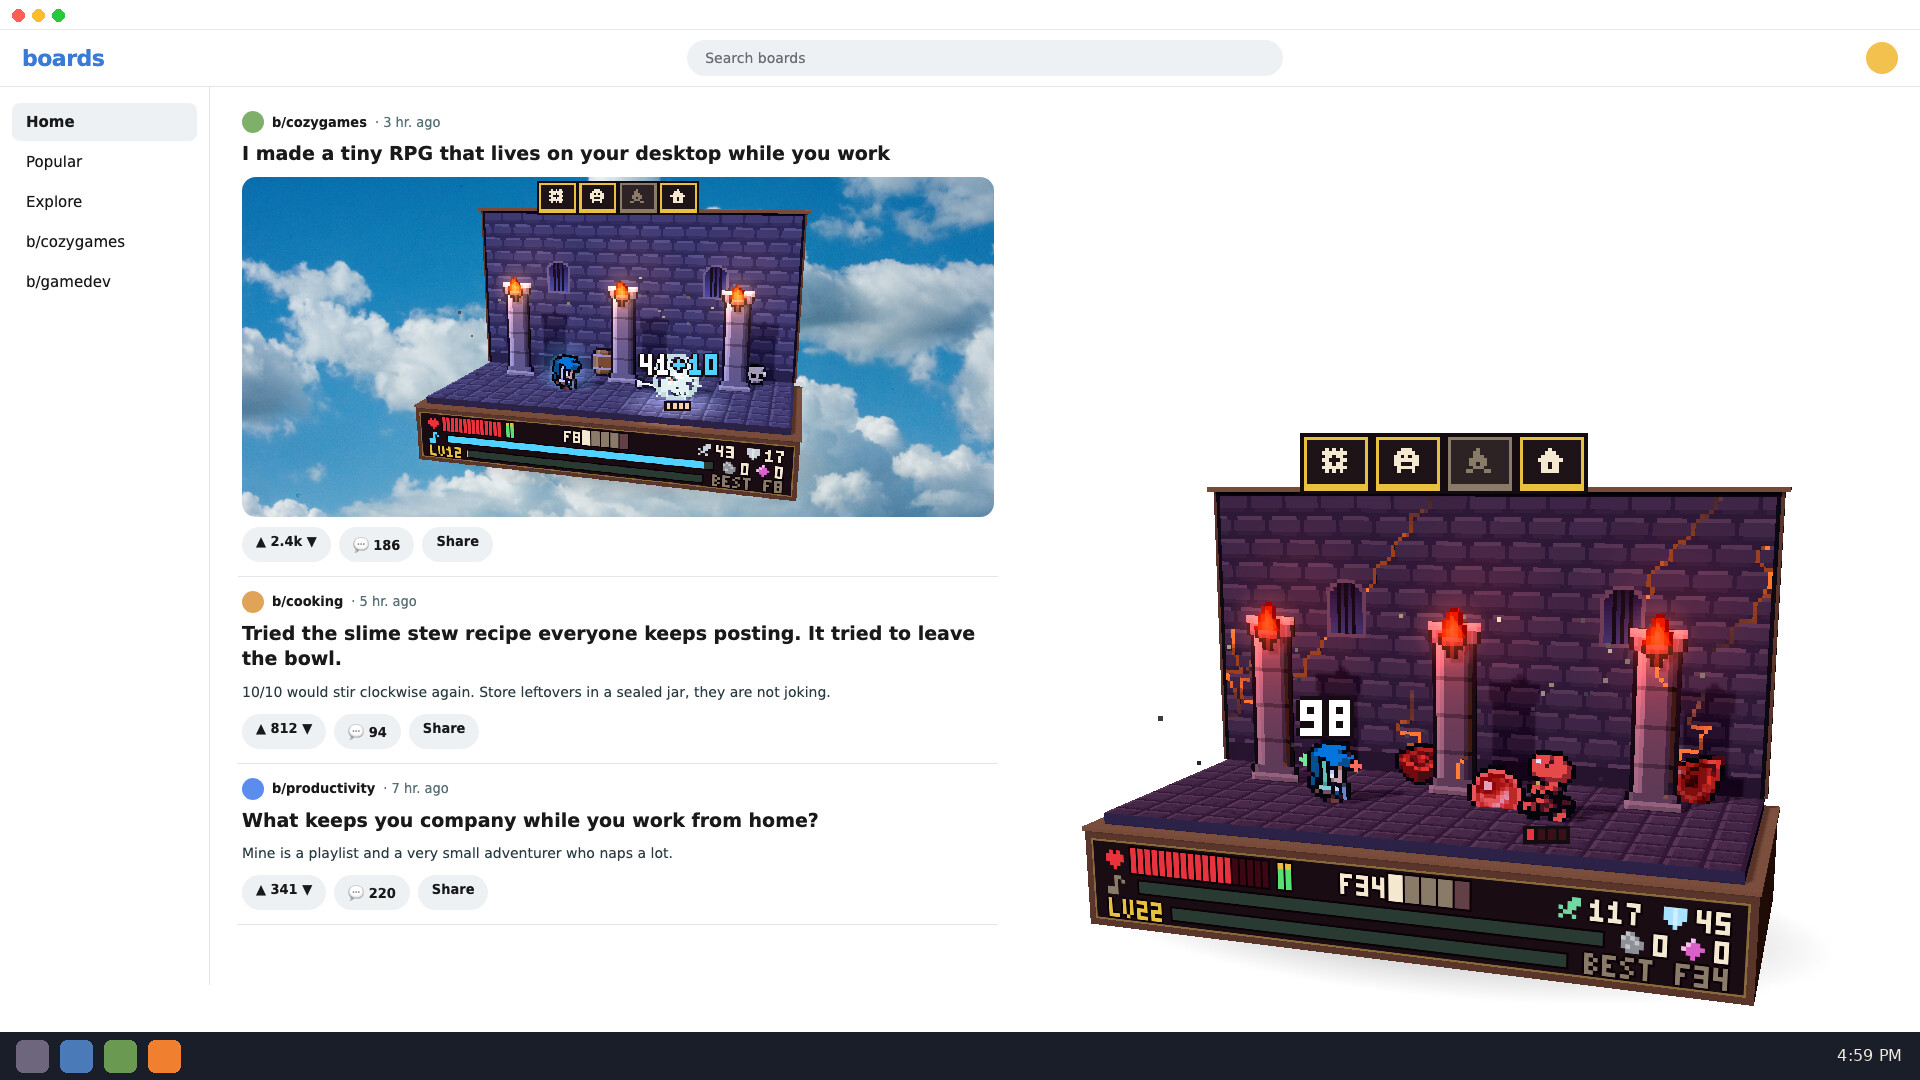The height and width of the screenshot is (1080, 1920).
Task: Open the 220 comments on the work from home post
Action: (372, 892)
